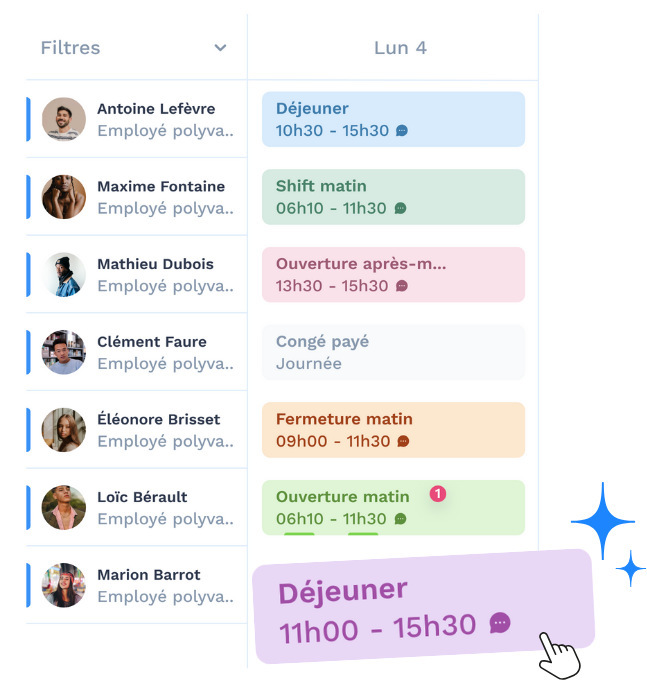Click Maxime Fontaine's avatar picture
The image size is (647, 681).
point(64,197)
